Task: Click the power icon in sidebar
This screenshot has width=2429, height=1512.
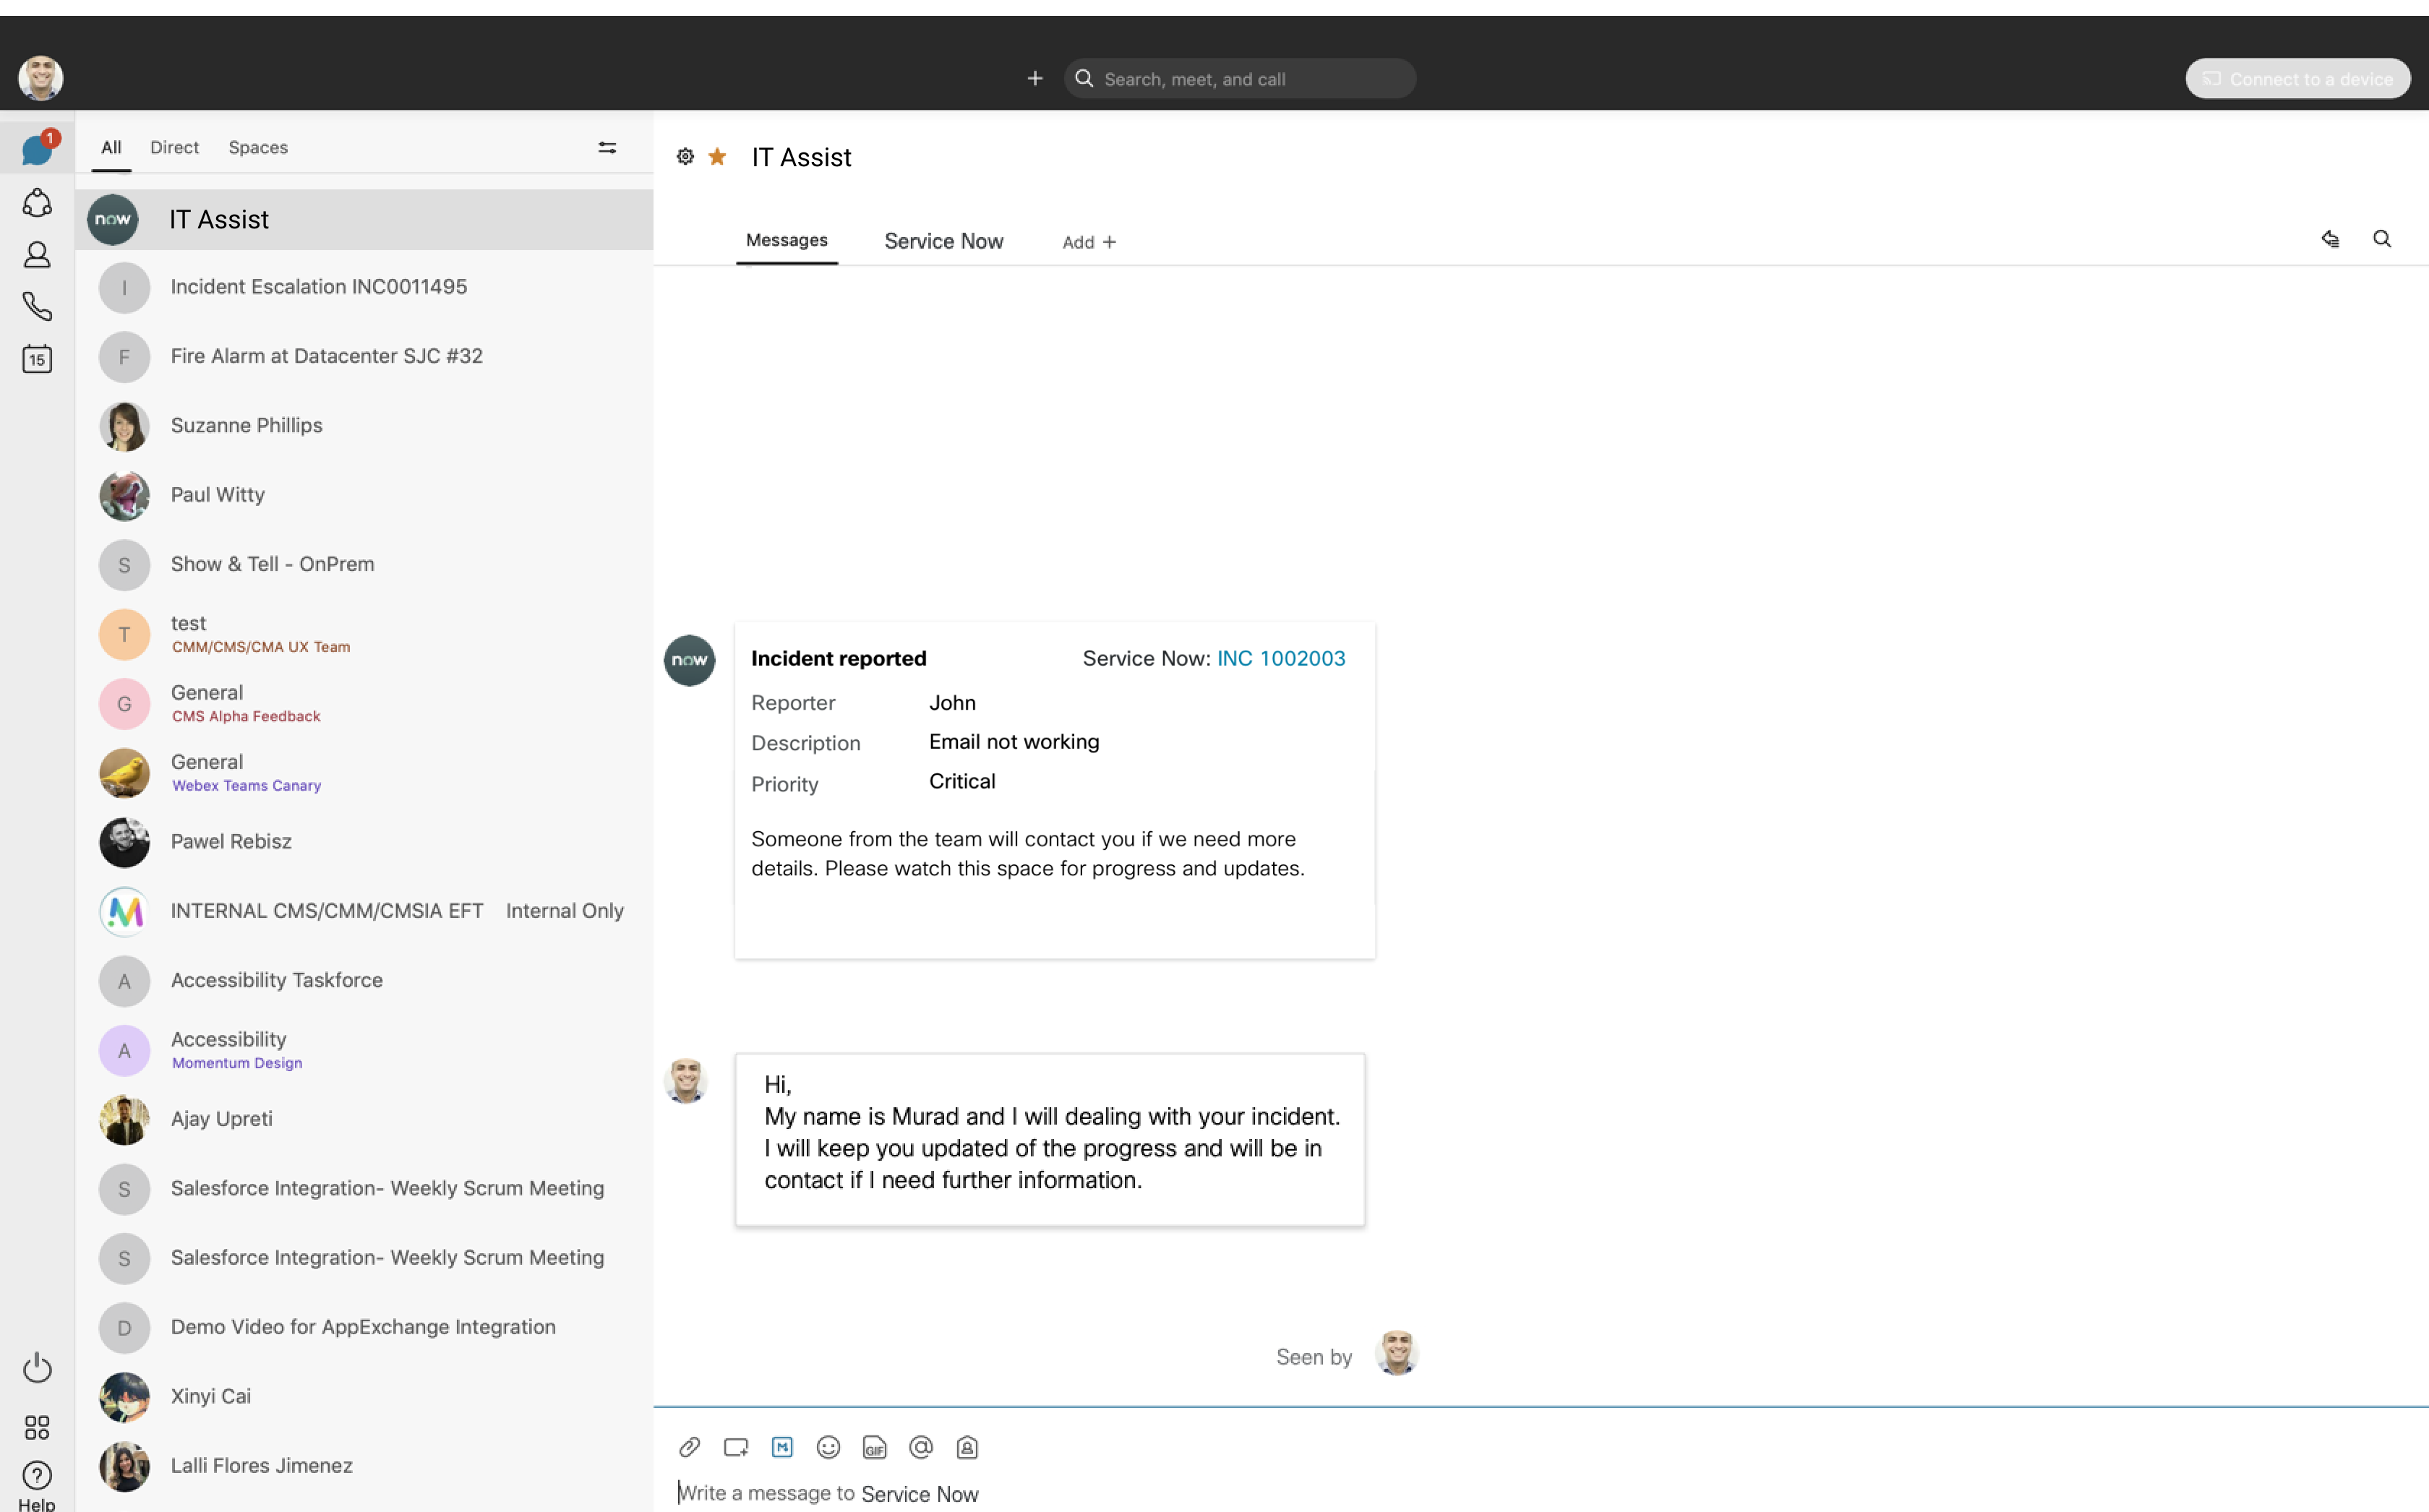Action: [37, 1367]
